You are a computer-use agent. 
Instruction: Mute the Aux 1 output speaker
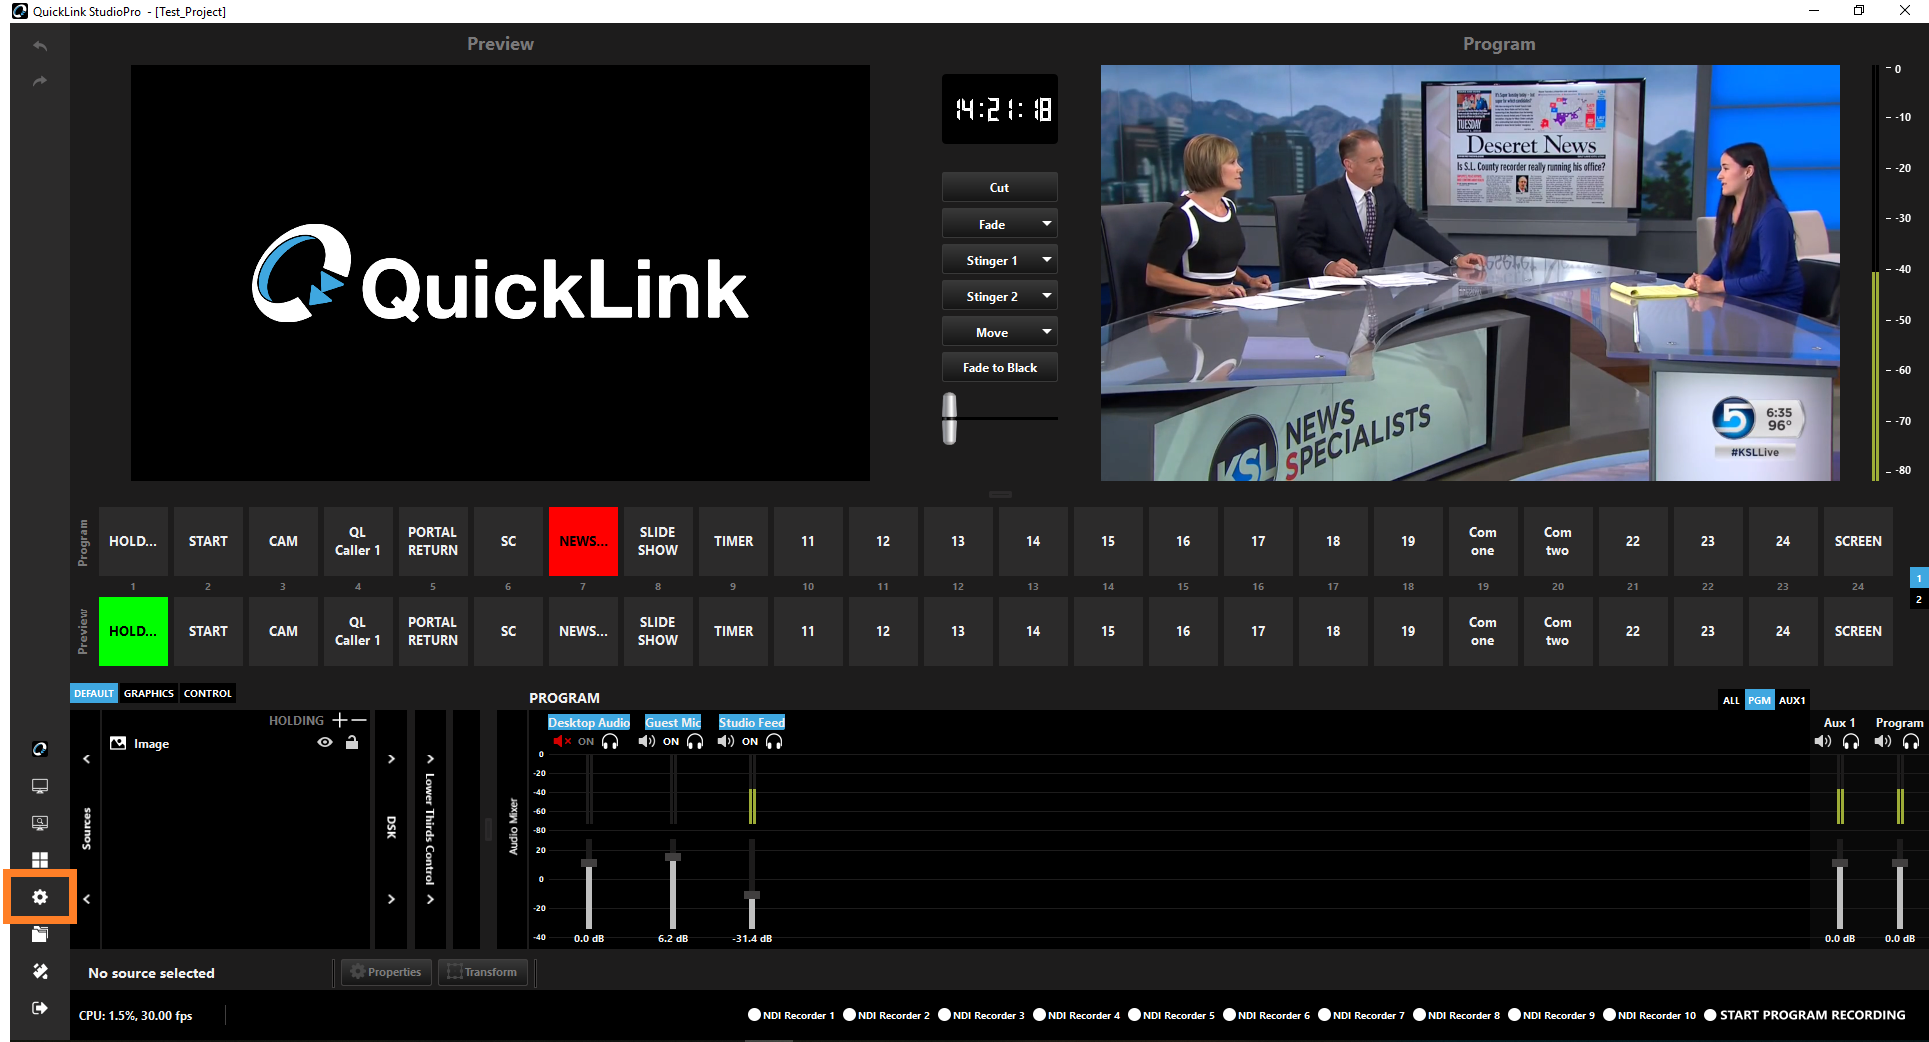click(x=1822, y=741)
